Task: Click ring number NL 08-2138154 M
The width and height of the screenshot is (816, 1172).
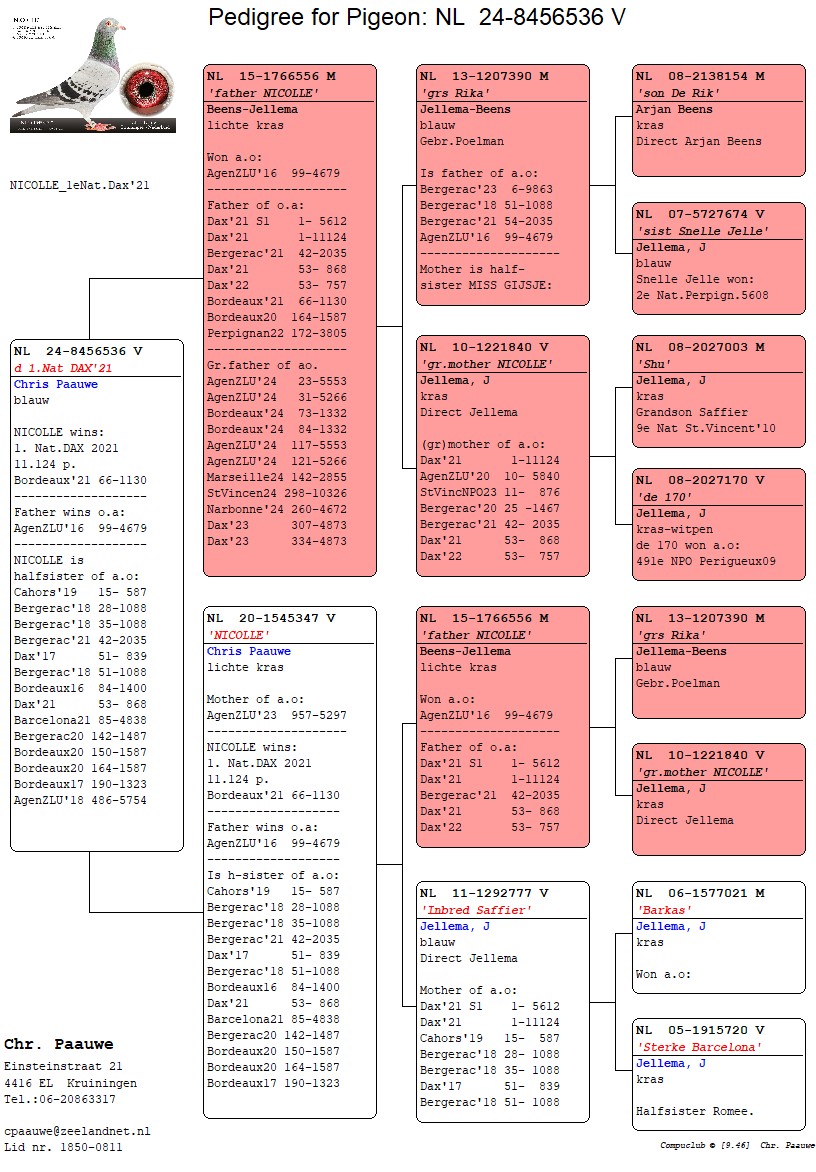Action: [700, 76]
